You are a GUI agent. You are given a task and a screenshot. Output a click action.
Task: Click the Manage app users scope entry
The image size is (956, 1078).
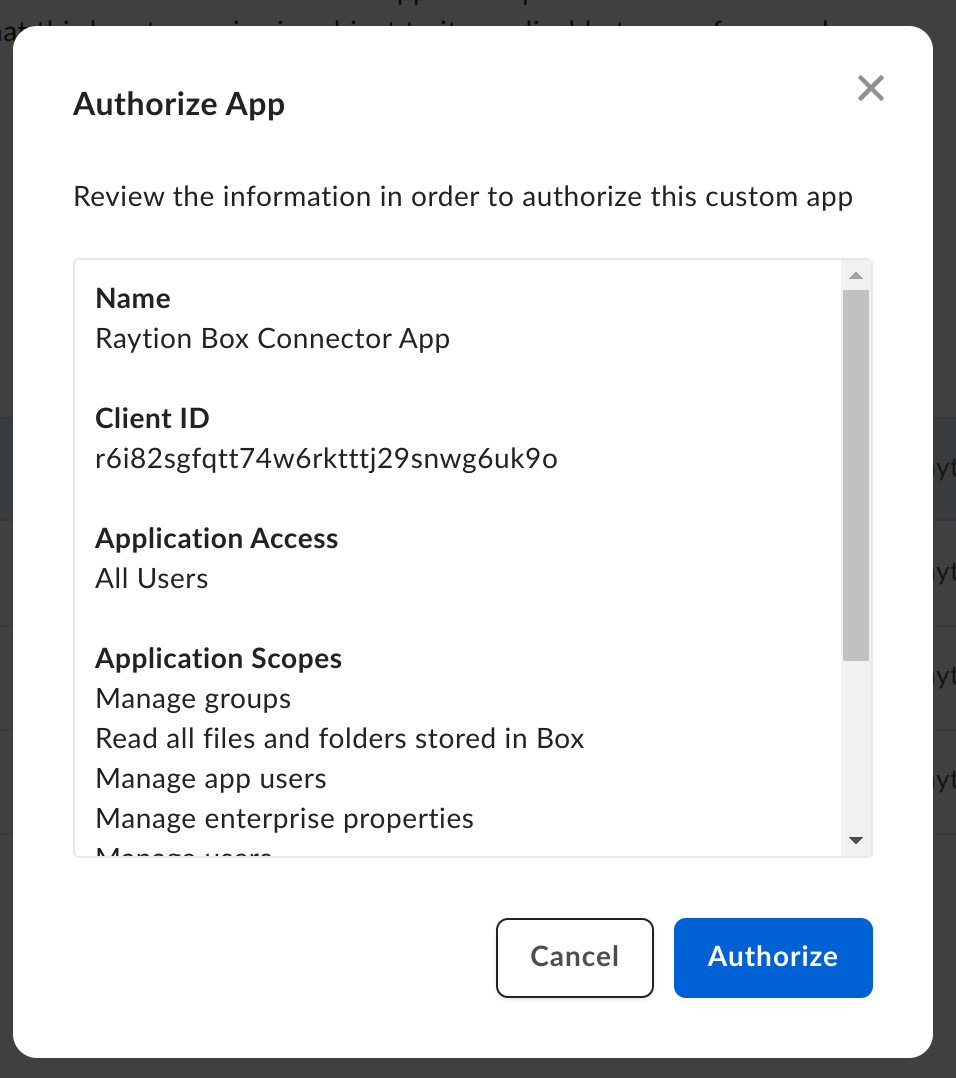coord(210,778)
